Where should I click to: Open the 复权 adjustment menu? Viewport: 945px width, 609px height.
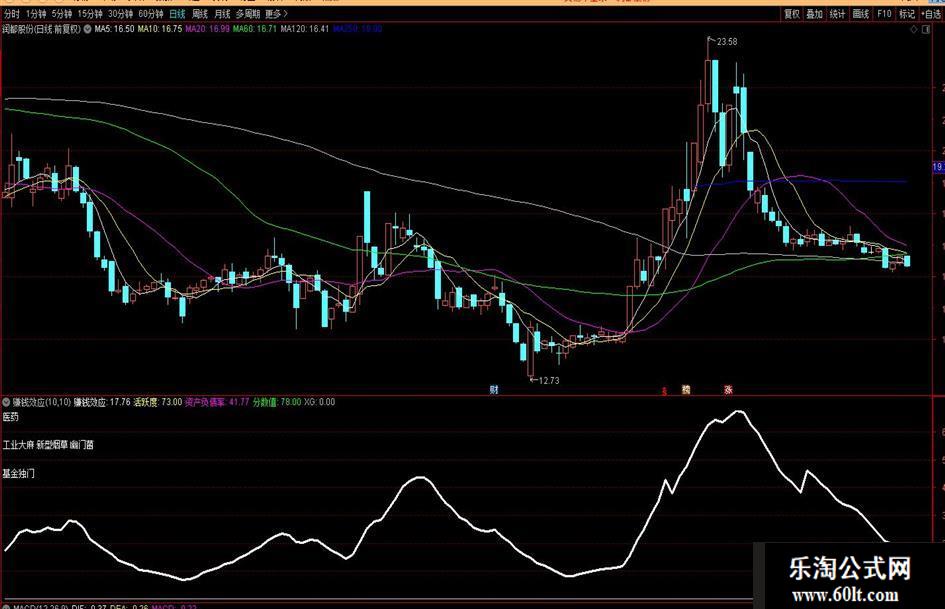791,13
